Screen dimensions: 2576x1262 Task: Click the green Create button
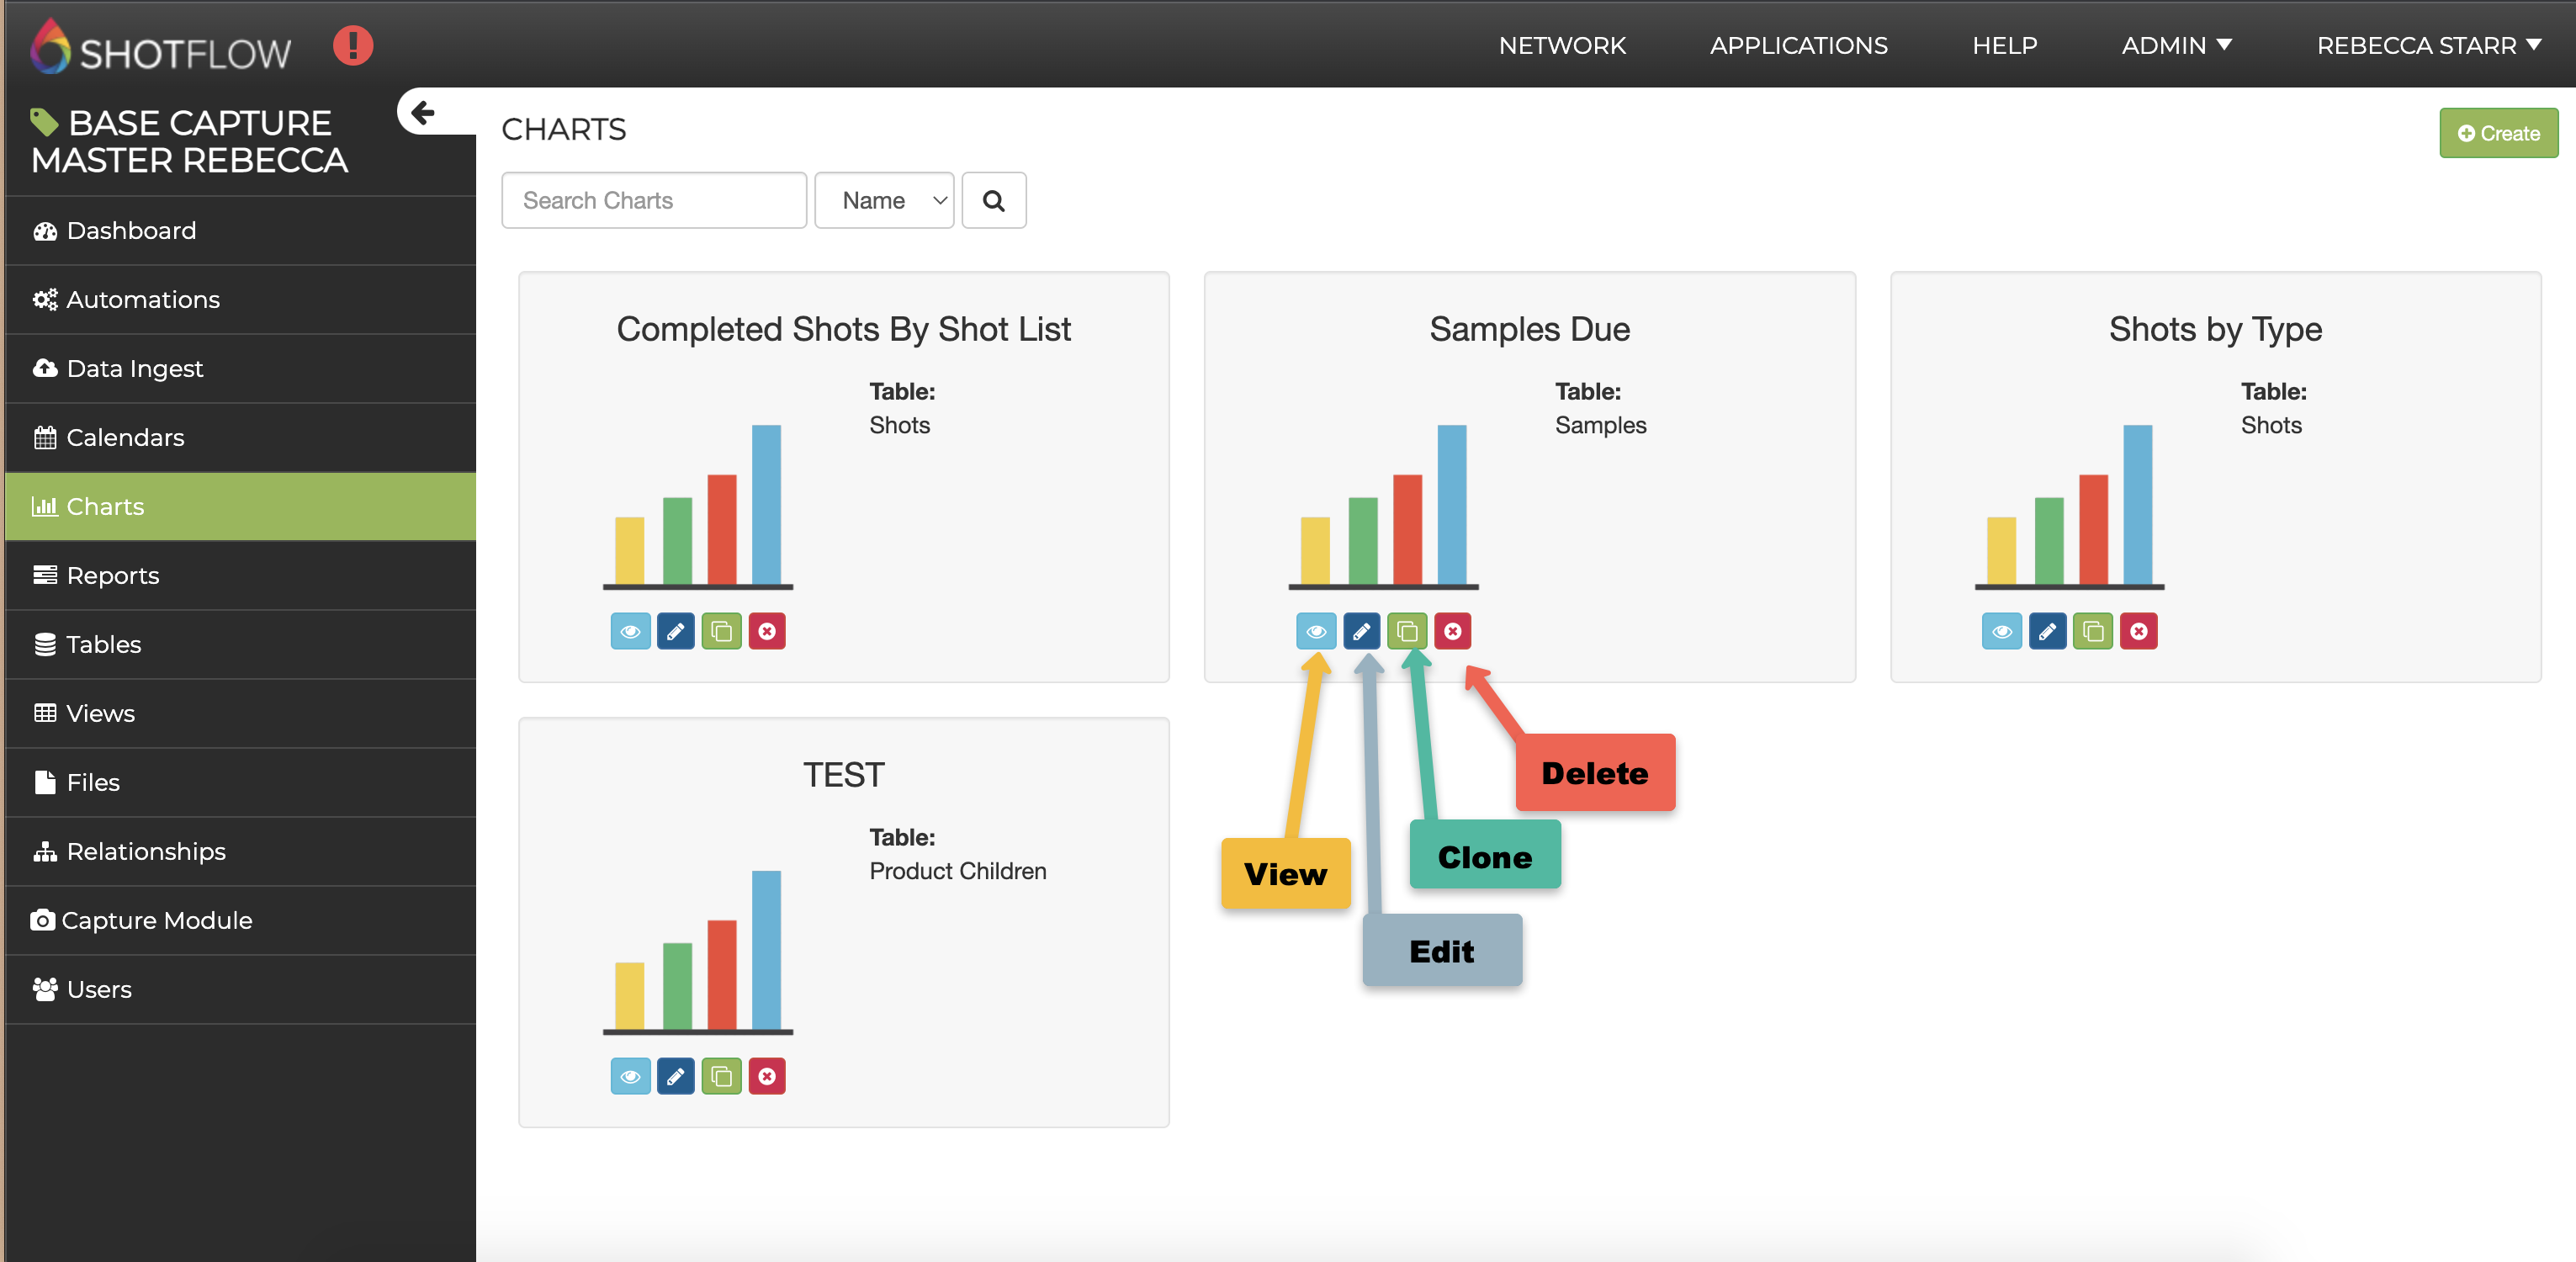tap(2497, 133)
